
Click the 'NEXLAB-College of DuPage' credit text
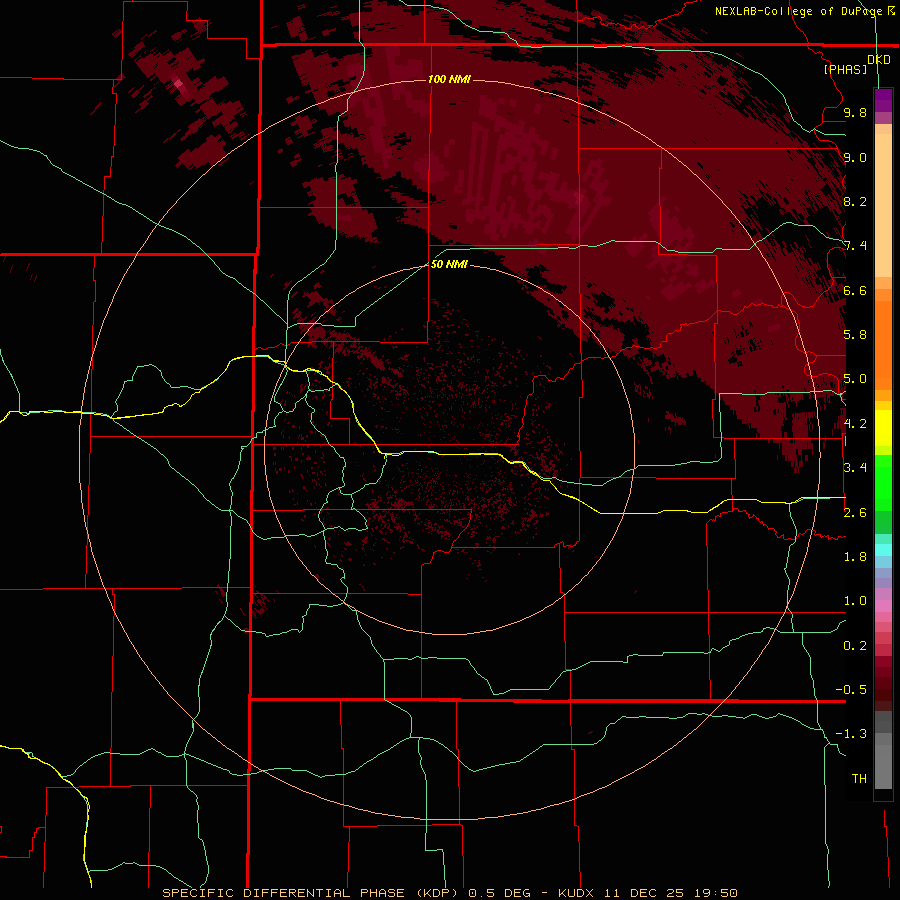pyautogui.click(x=798, y=11)
